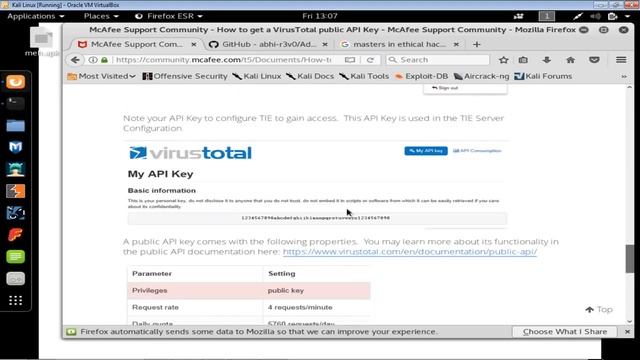Open Places menu in top bar
The image size is (640, 360).
pyautogui.click(x=101, y=16)
